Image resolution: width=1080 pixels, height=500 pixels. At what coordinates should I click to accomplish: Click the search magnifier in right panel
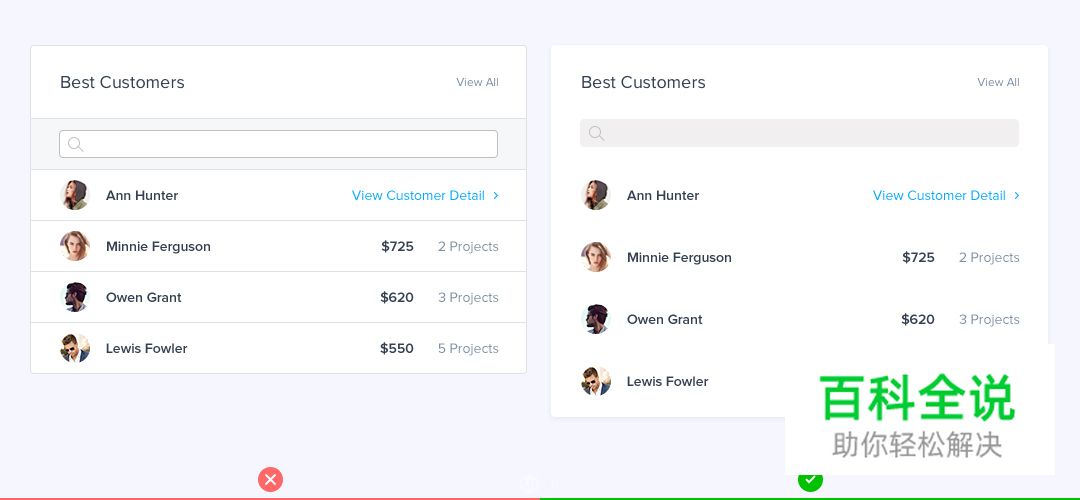(x=596, y=133)
